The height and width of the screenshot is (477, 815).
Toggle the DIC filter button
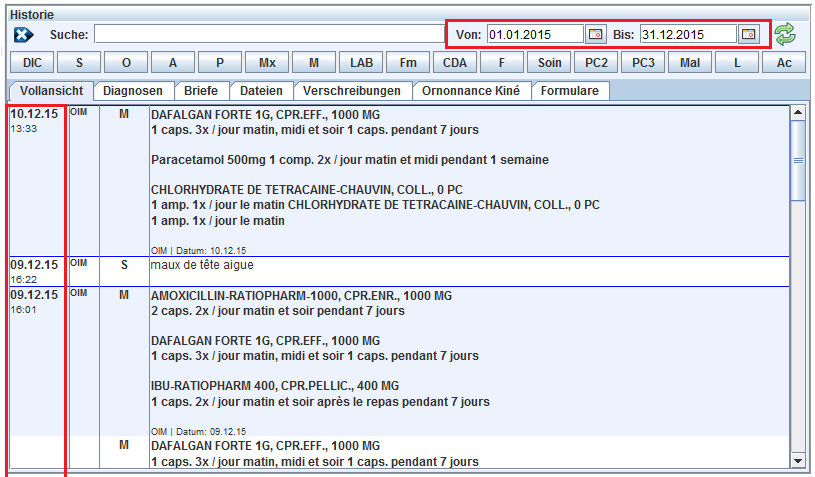pyautogui.click(x=32, y=63)
